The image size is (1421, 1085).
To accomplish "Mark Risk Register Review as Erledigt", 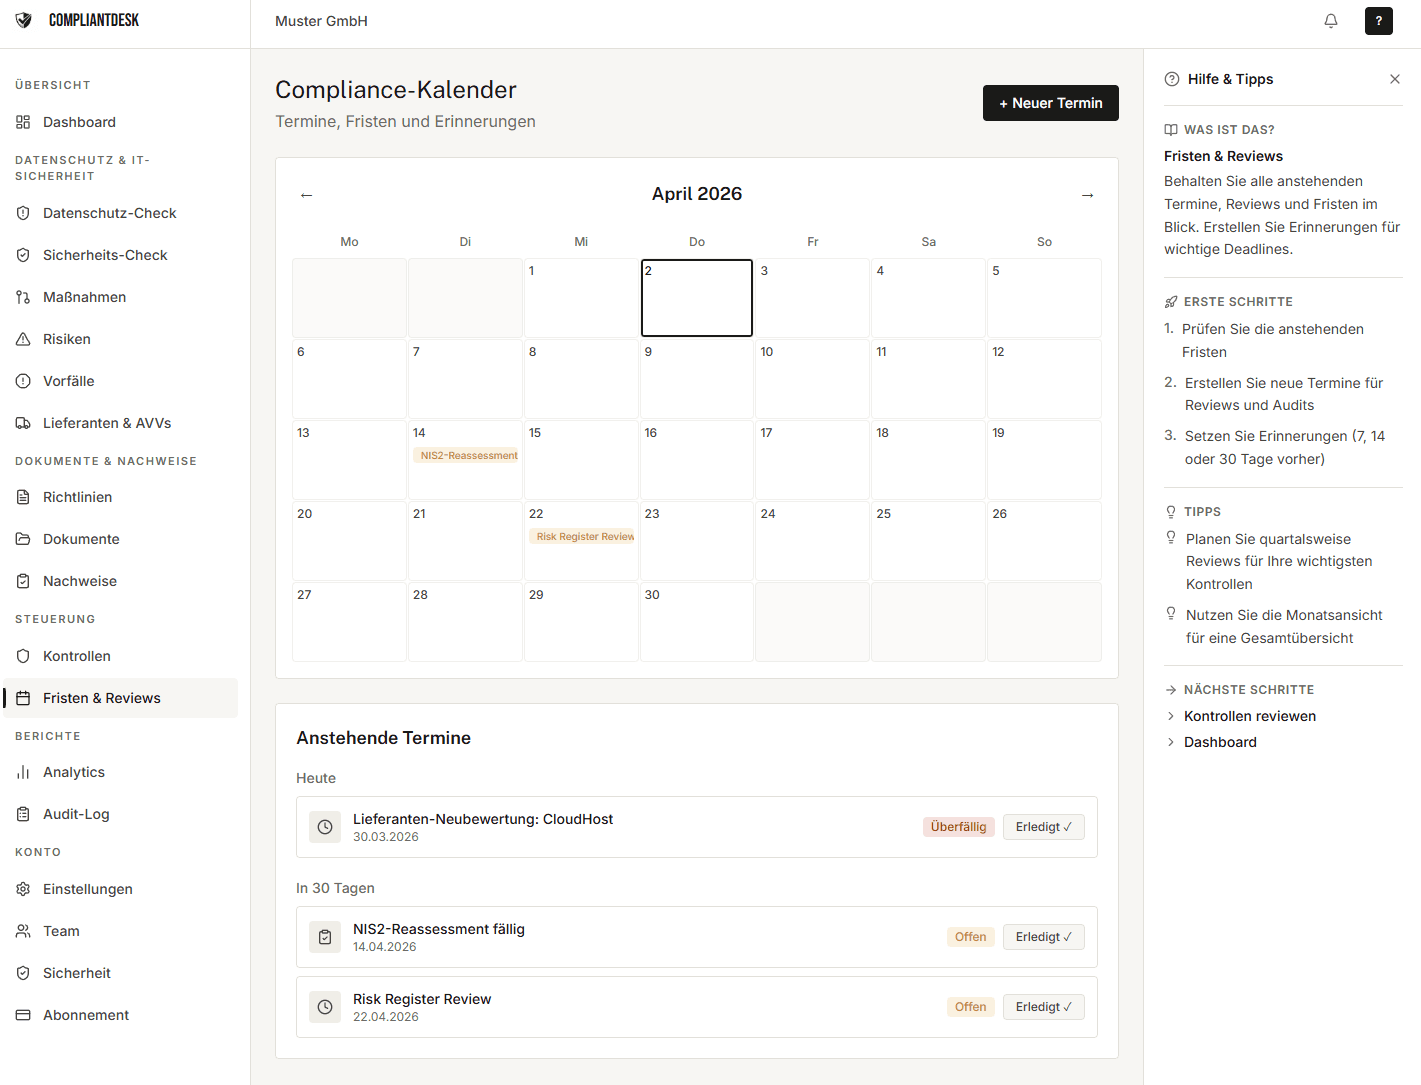I will coord(1043,1007).
